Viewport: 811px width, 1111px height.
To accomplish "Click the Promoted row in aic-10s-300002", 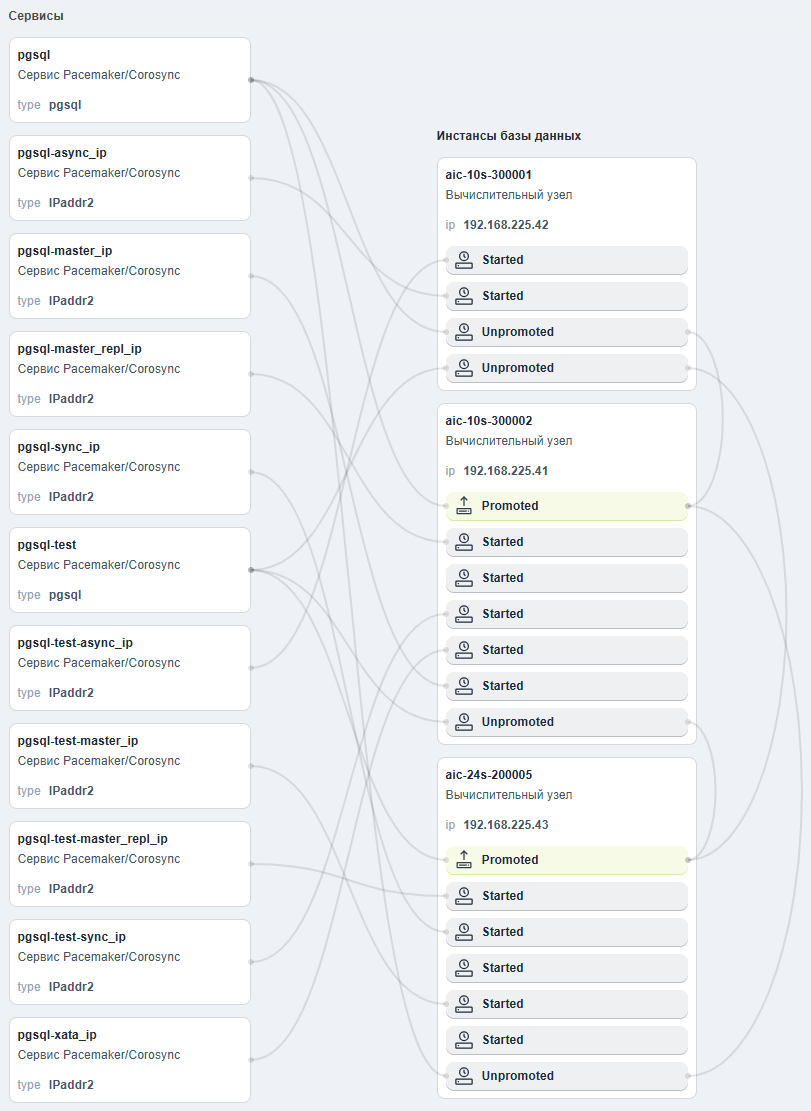I will [567, 506].
